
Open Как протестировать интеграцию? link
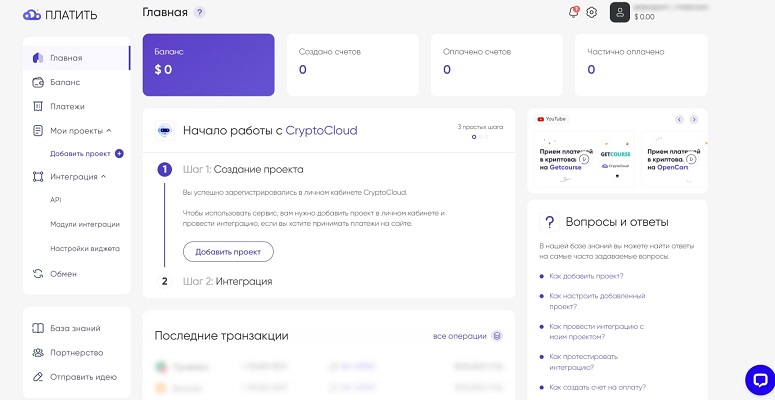coord(584,362)
